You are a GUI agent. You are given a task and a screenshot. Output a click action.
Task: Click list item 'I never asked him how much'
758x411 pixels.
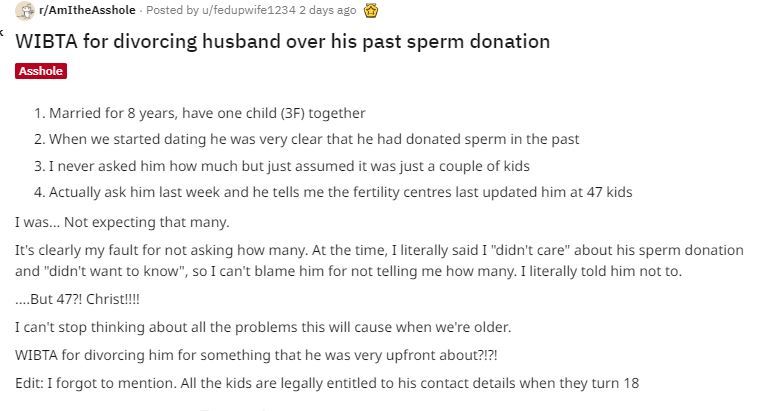tap(282, 166)
